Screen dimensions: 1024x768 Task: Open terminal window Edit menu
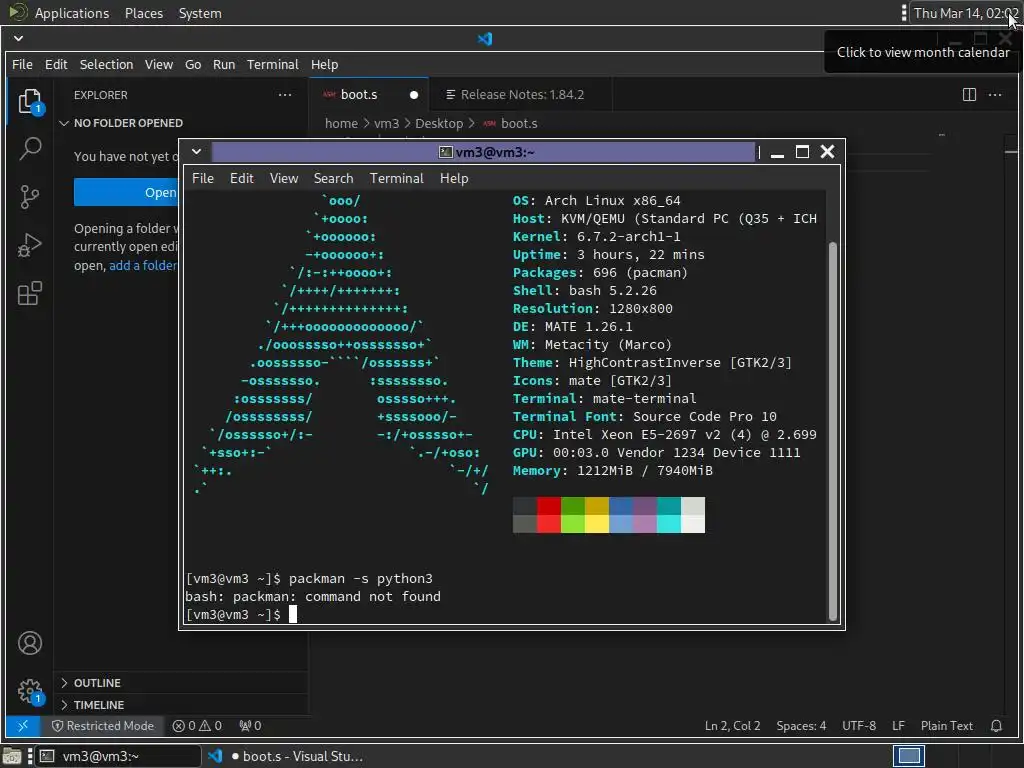coord(241,178)
